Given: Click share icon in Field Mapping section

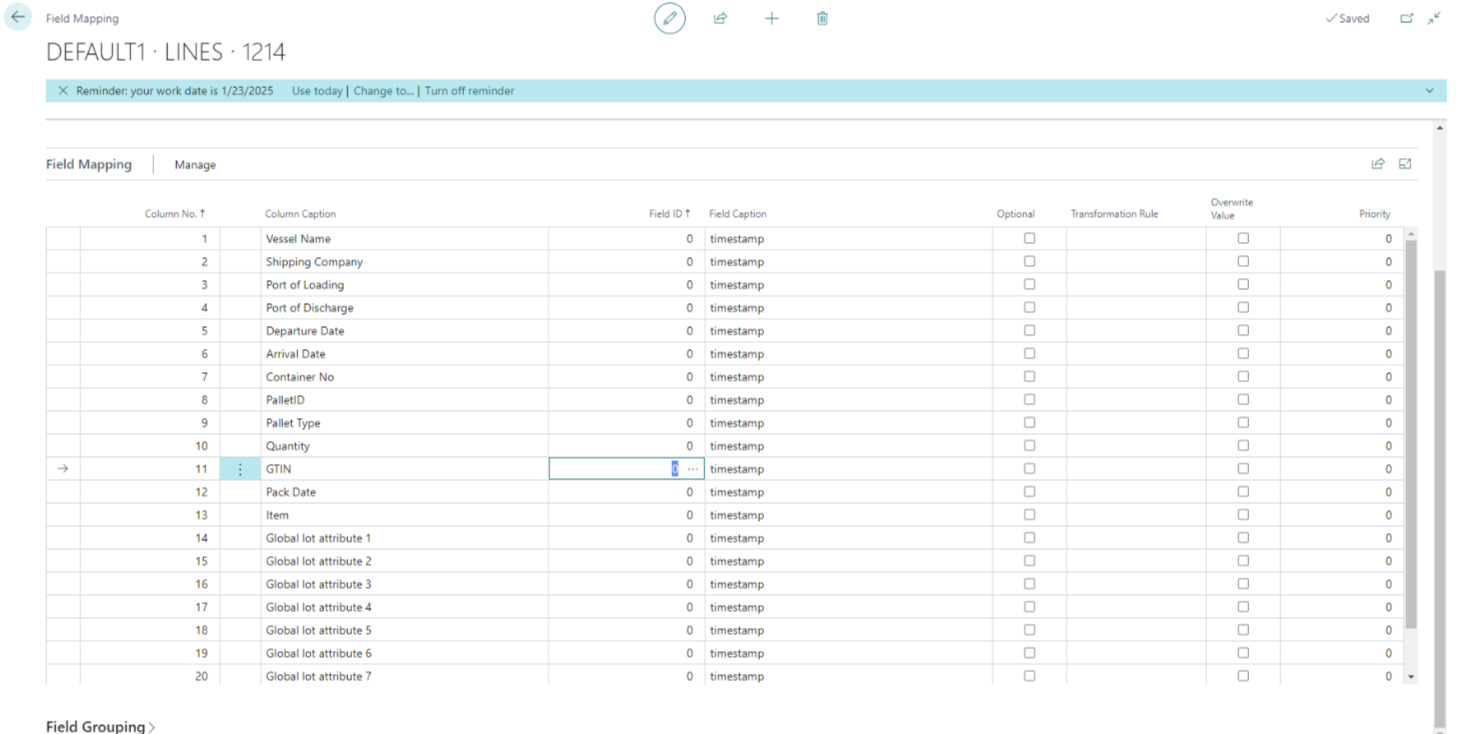Looking at the screenshot, I should (x=1378, y=164).
